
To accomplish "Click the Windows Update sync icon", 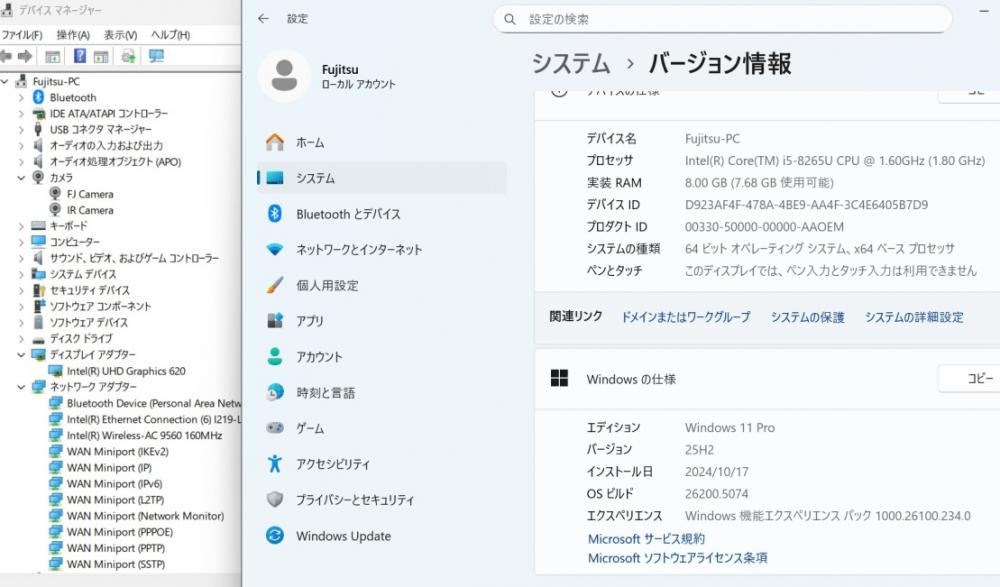I will pos(275,535).
